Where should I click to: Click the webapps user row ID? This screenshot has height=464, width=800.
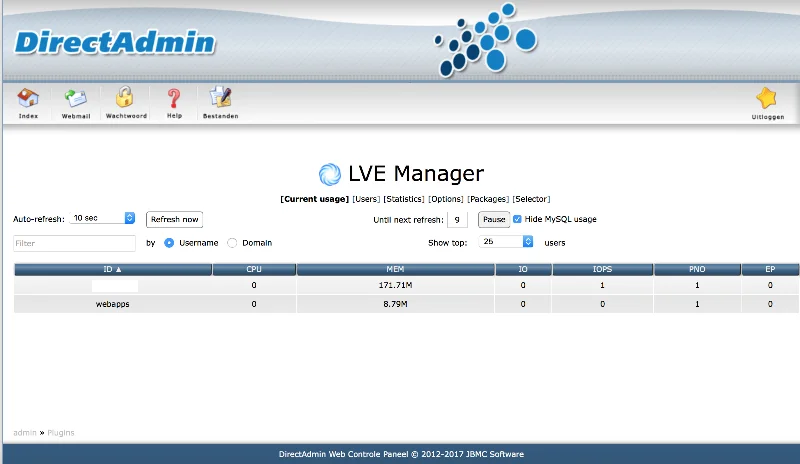click(x=113, y=304)
